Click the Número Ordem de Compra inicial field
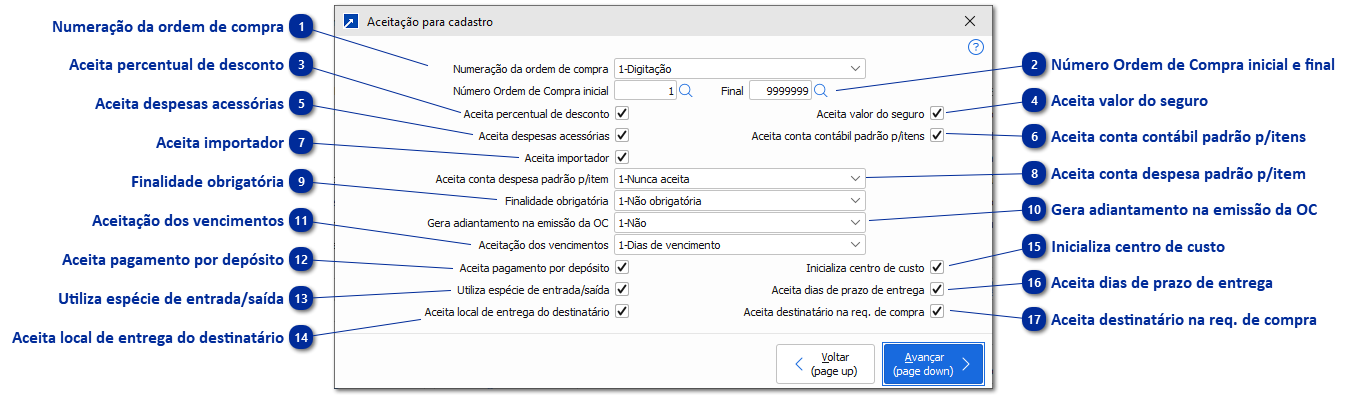 coord(646,91)
